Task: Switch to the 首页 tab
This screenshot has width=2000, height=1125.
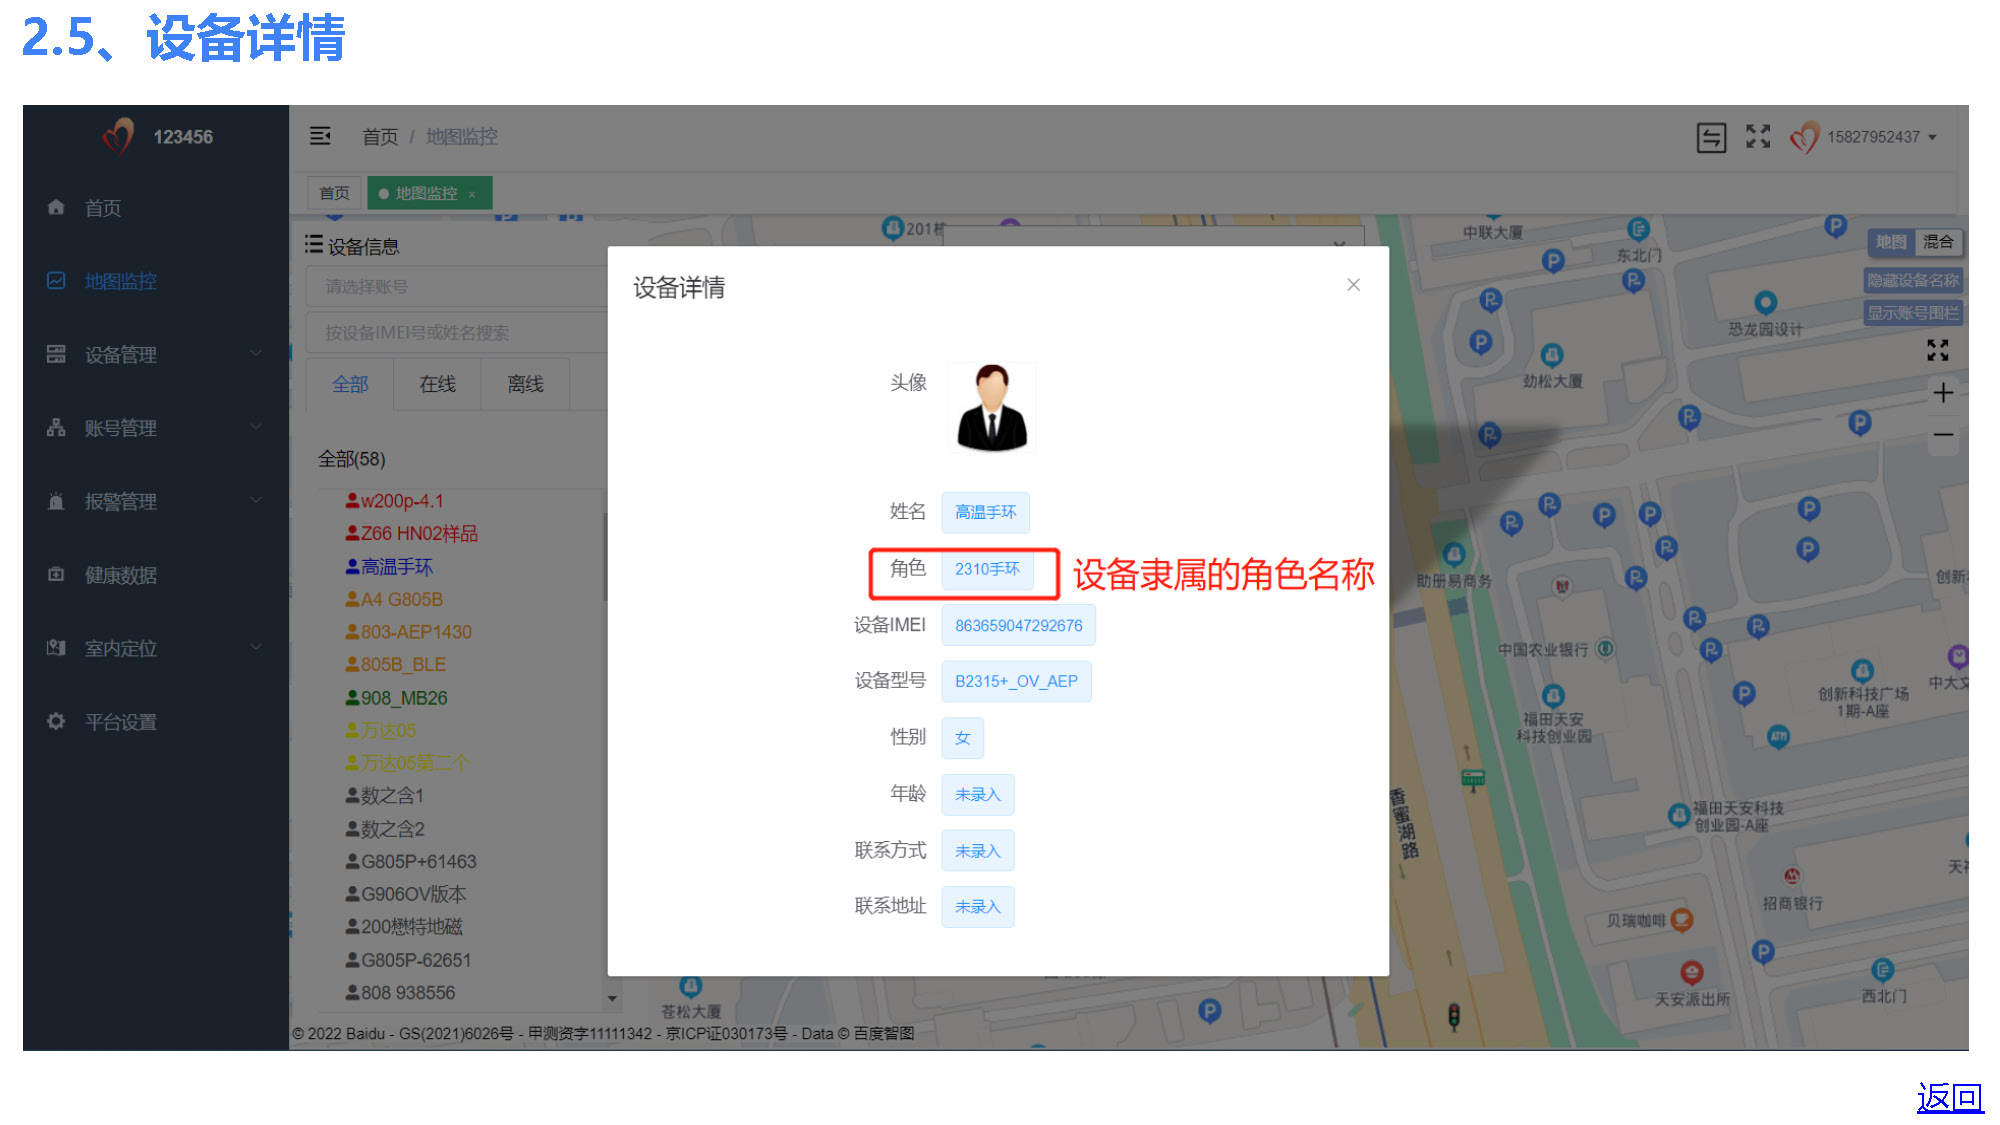Action: [334, 193]
